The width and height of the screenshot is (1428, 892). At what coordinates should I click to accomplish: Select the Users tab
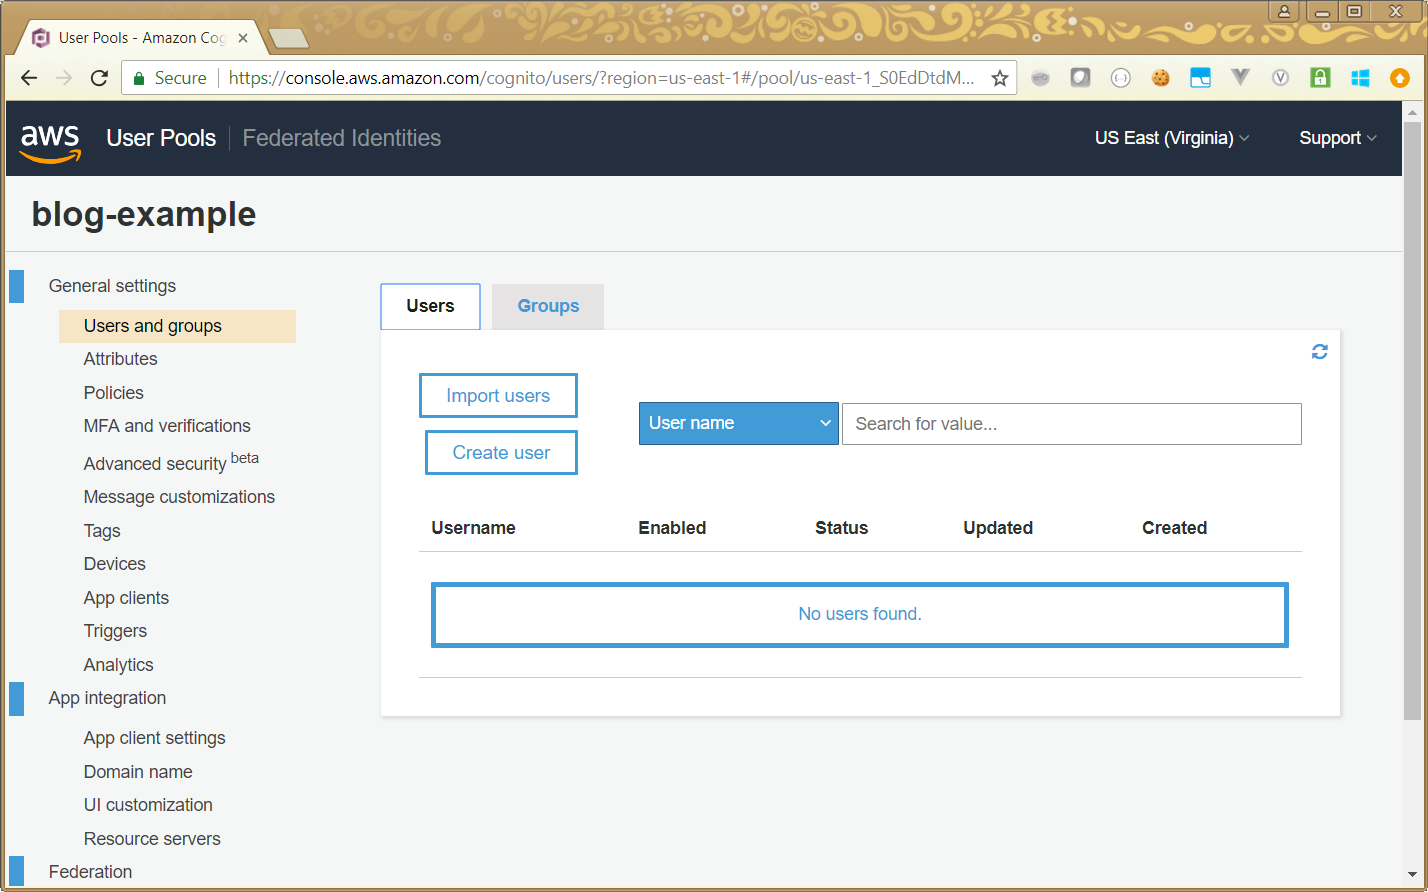tap(430, 306)
